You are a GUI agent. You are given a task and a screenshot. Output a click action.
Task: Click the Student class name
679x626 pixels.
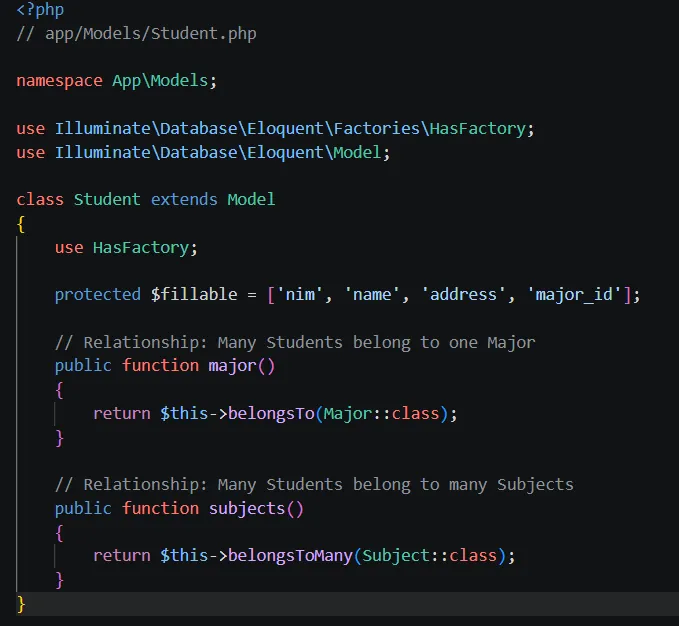(107, 200)
